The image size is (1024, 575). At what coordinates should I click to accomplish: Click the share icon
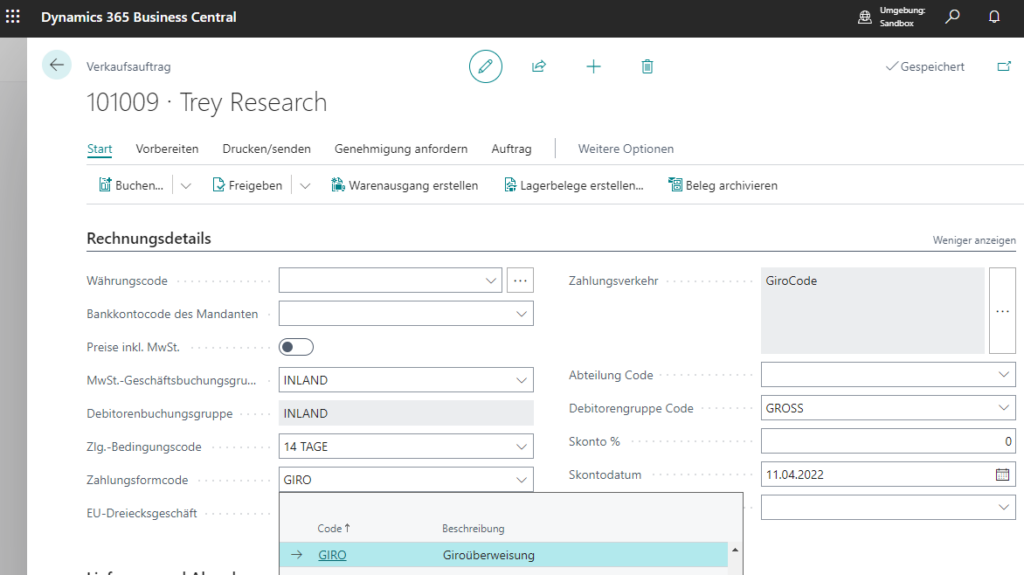click(x=539, y=66)
